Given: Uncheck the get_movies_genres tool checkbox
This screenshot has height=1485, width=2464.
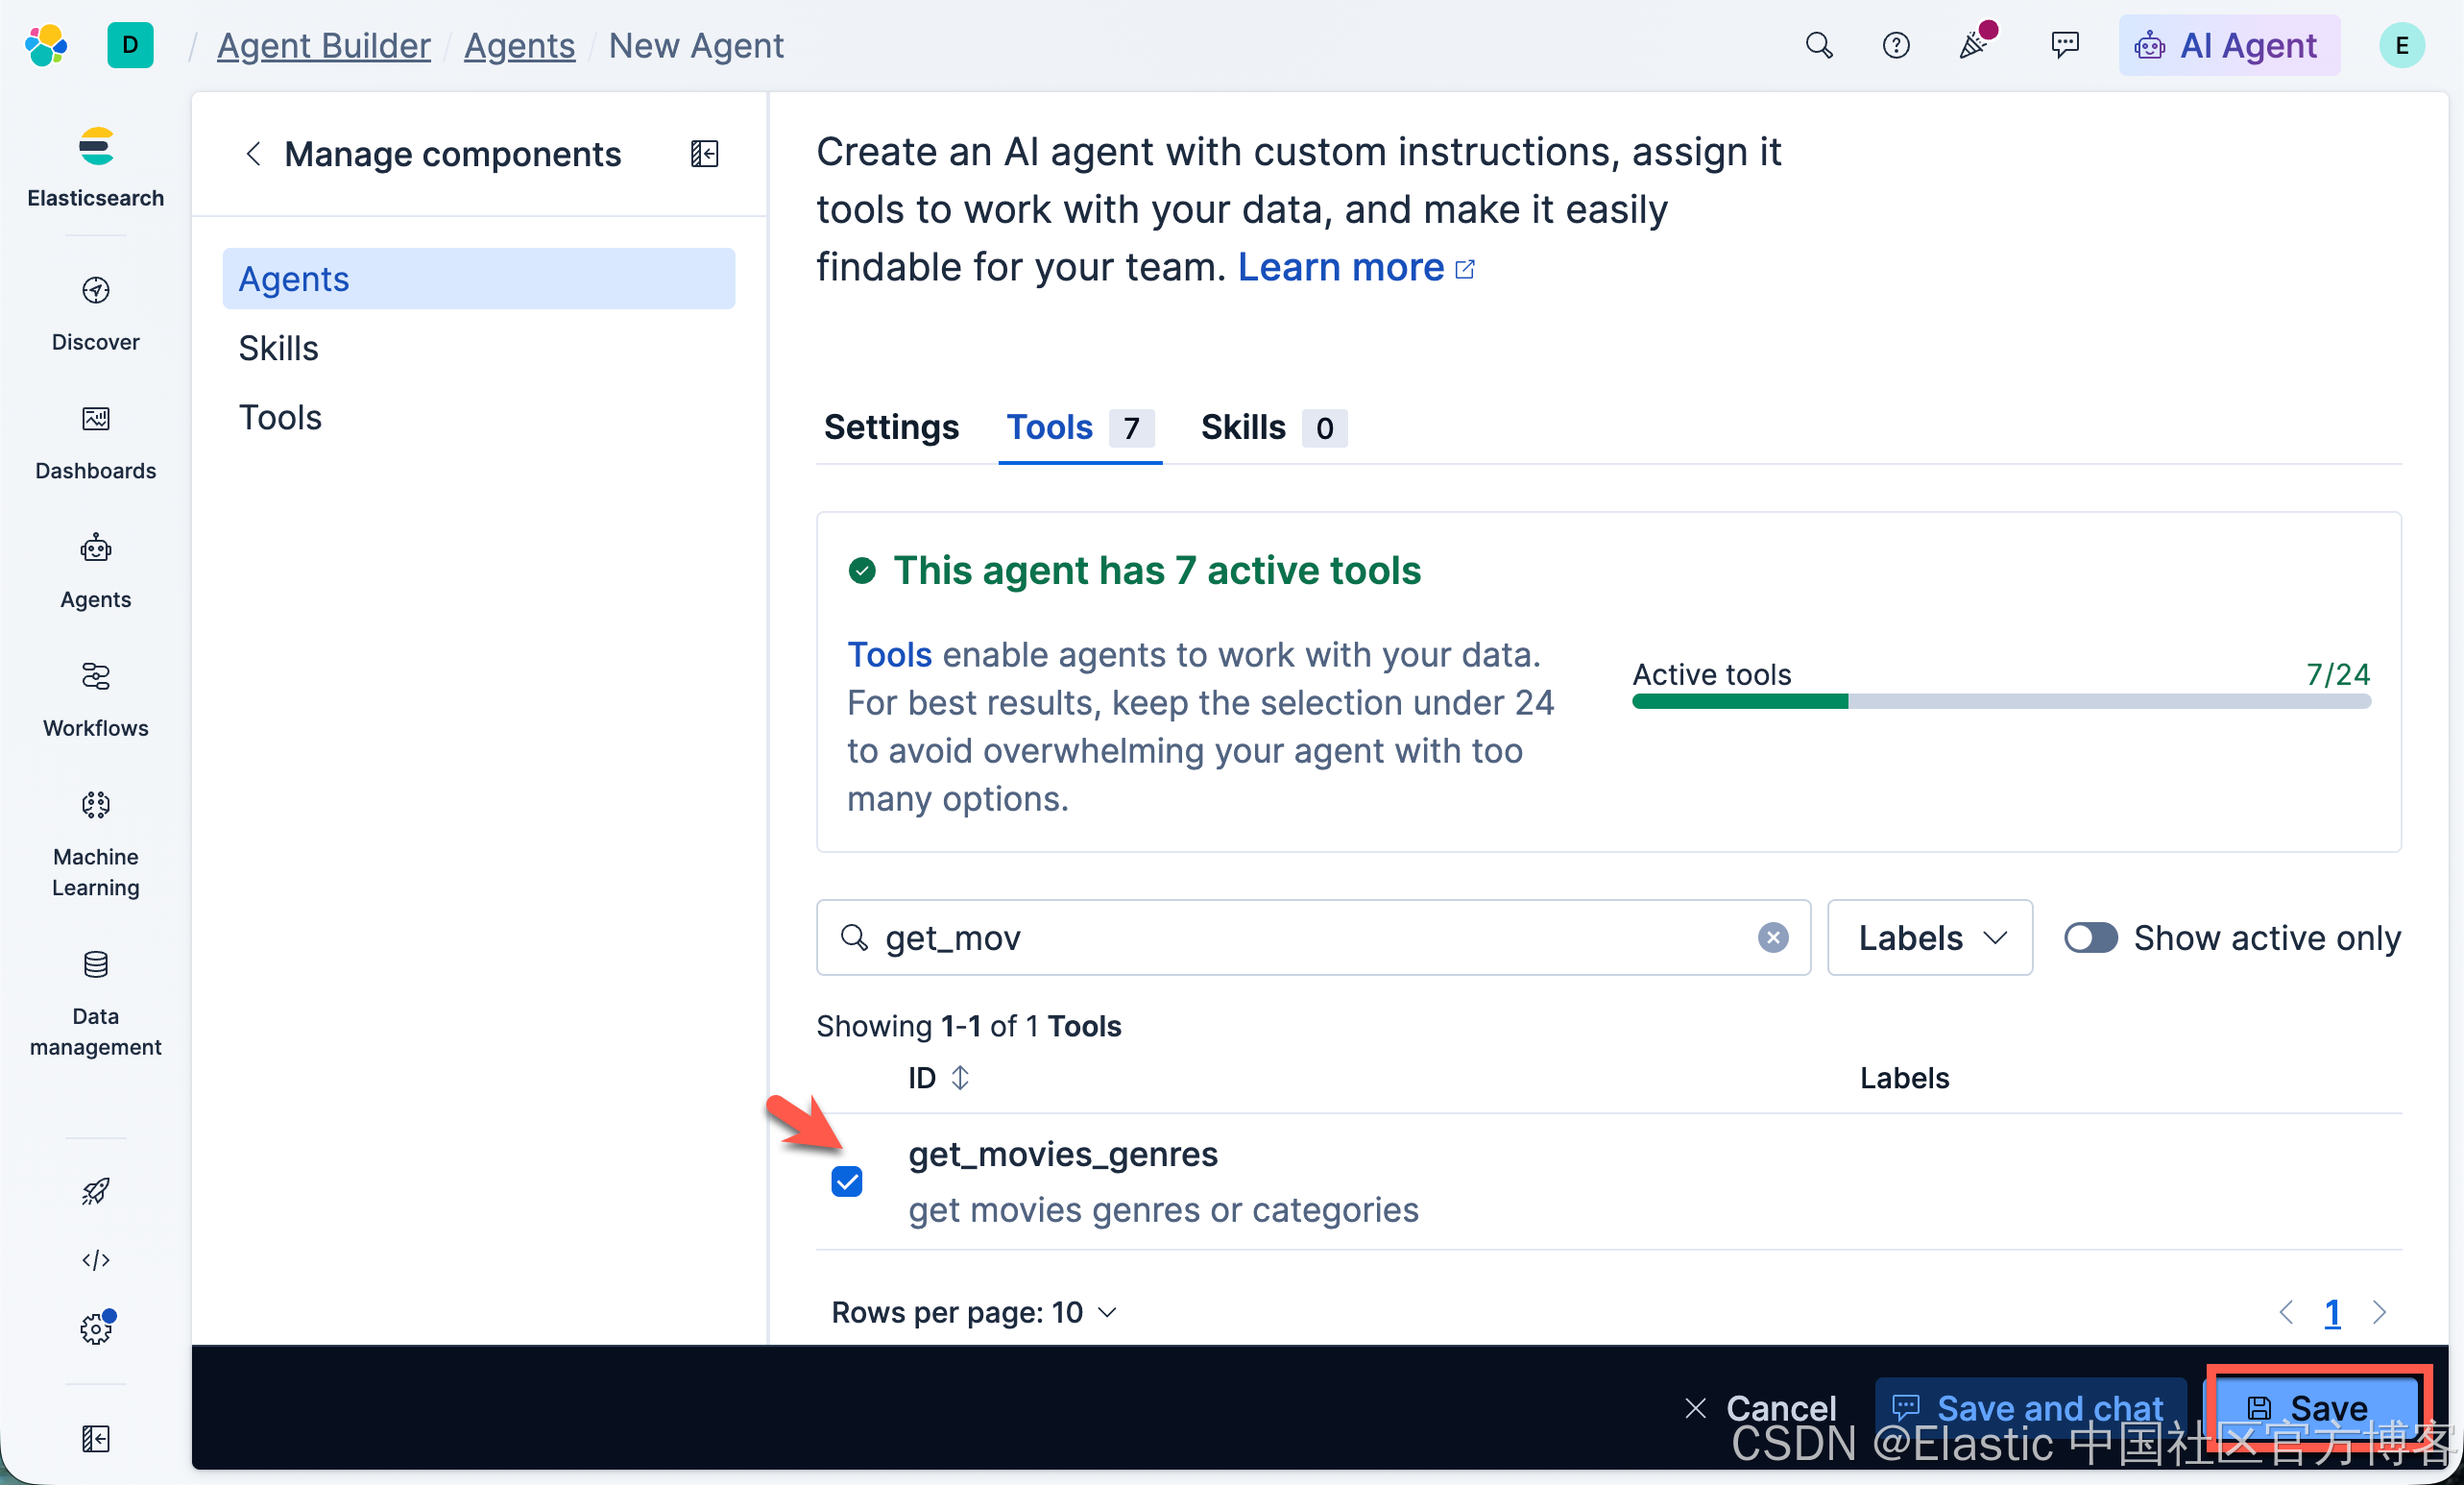Looking at the screenshot, I should pos(847,1181).
